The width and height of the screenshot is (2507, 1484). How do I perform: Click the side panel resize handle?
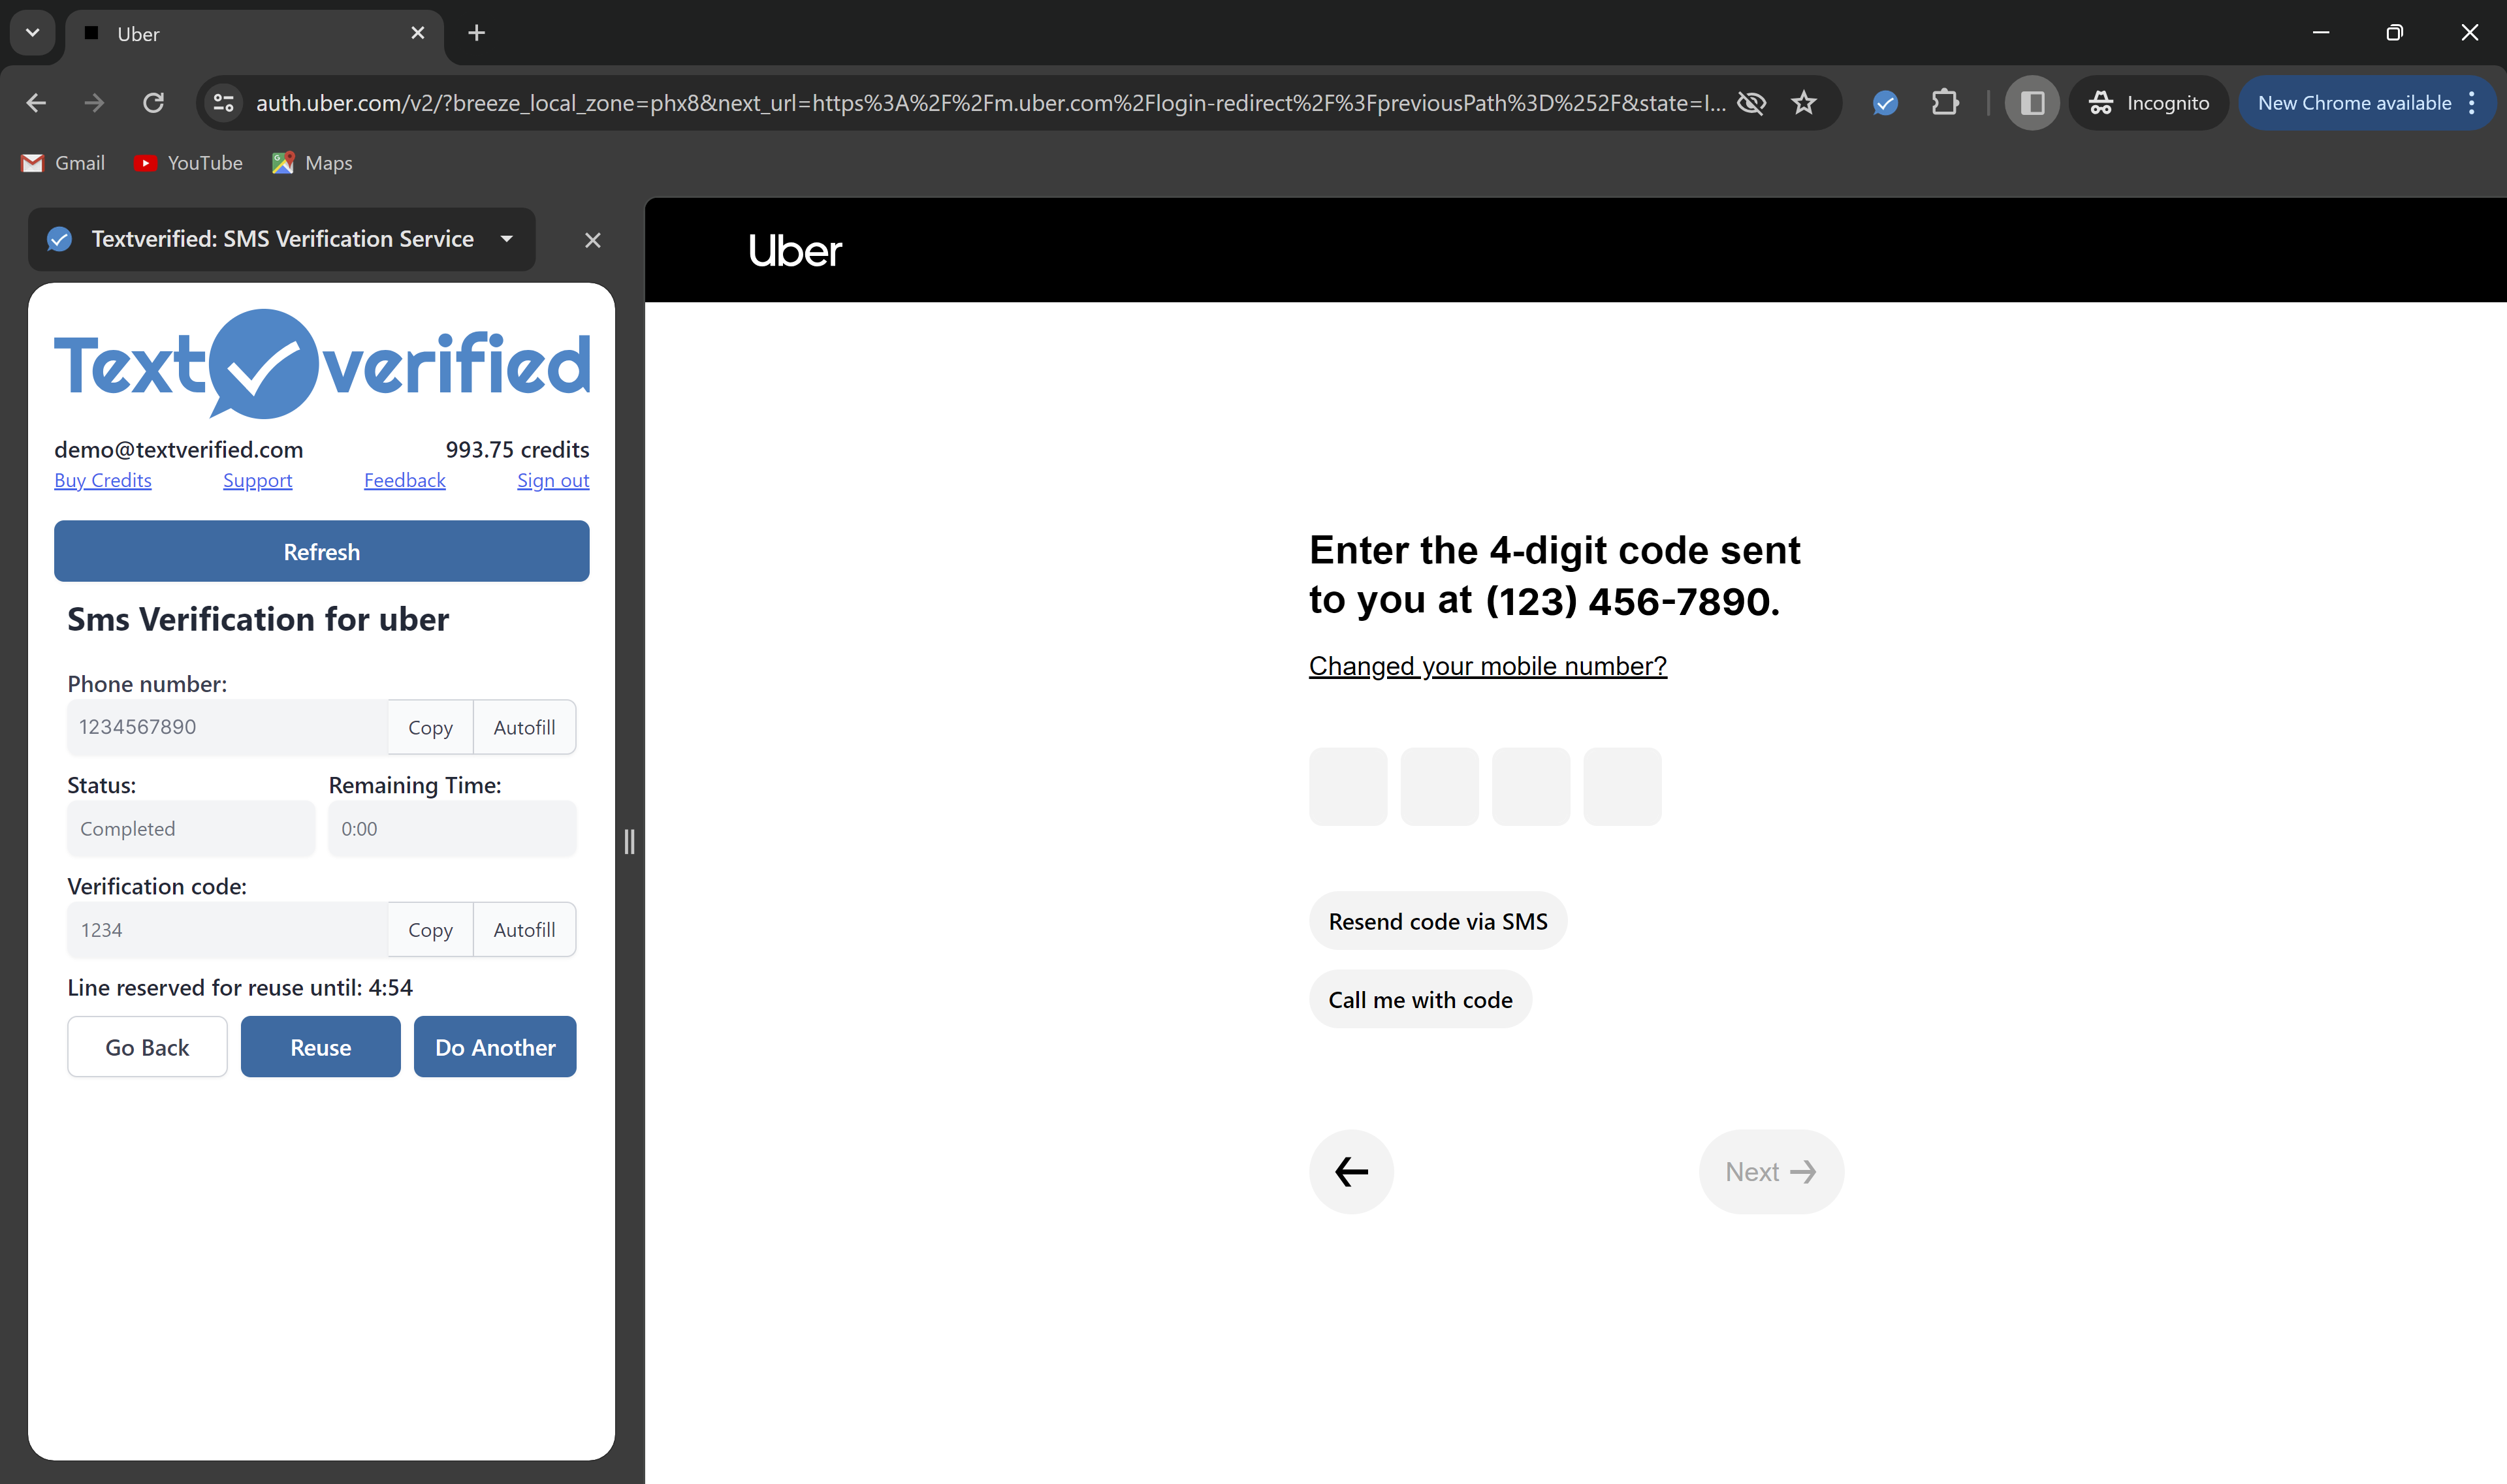pos(629,841)
